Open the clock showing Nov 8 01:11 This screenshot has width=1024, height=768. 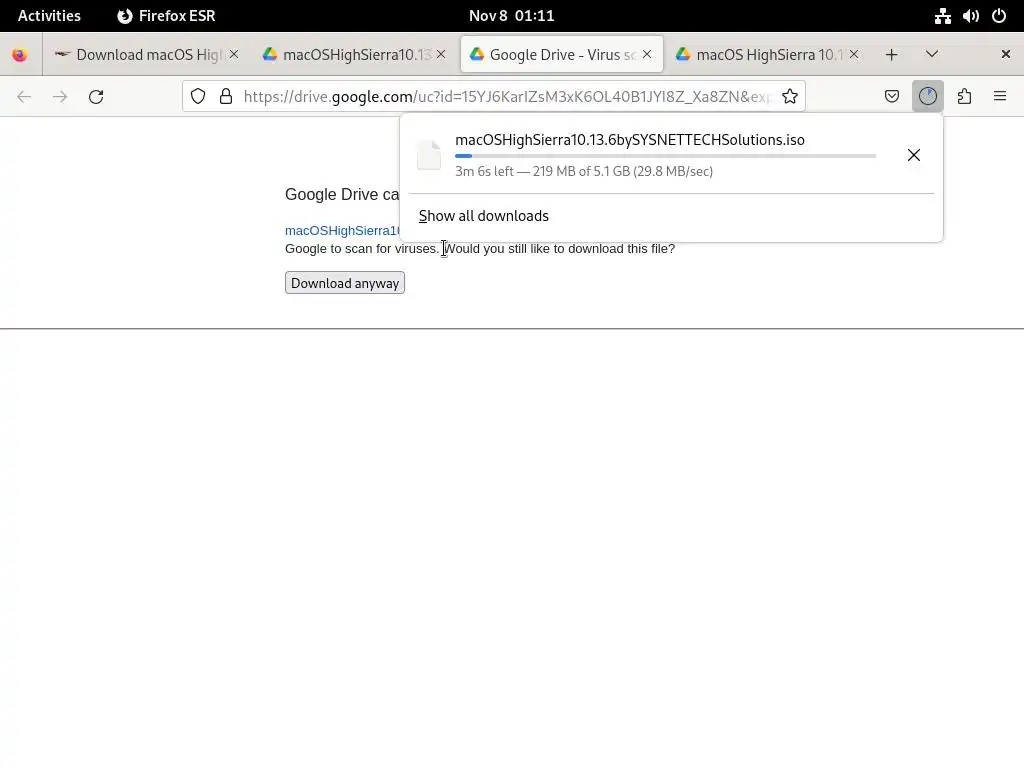click(511, 16)
